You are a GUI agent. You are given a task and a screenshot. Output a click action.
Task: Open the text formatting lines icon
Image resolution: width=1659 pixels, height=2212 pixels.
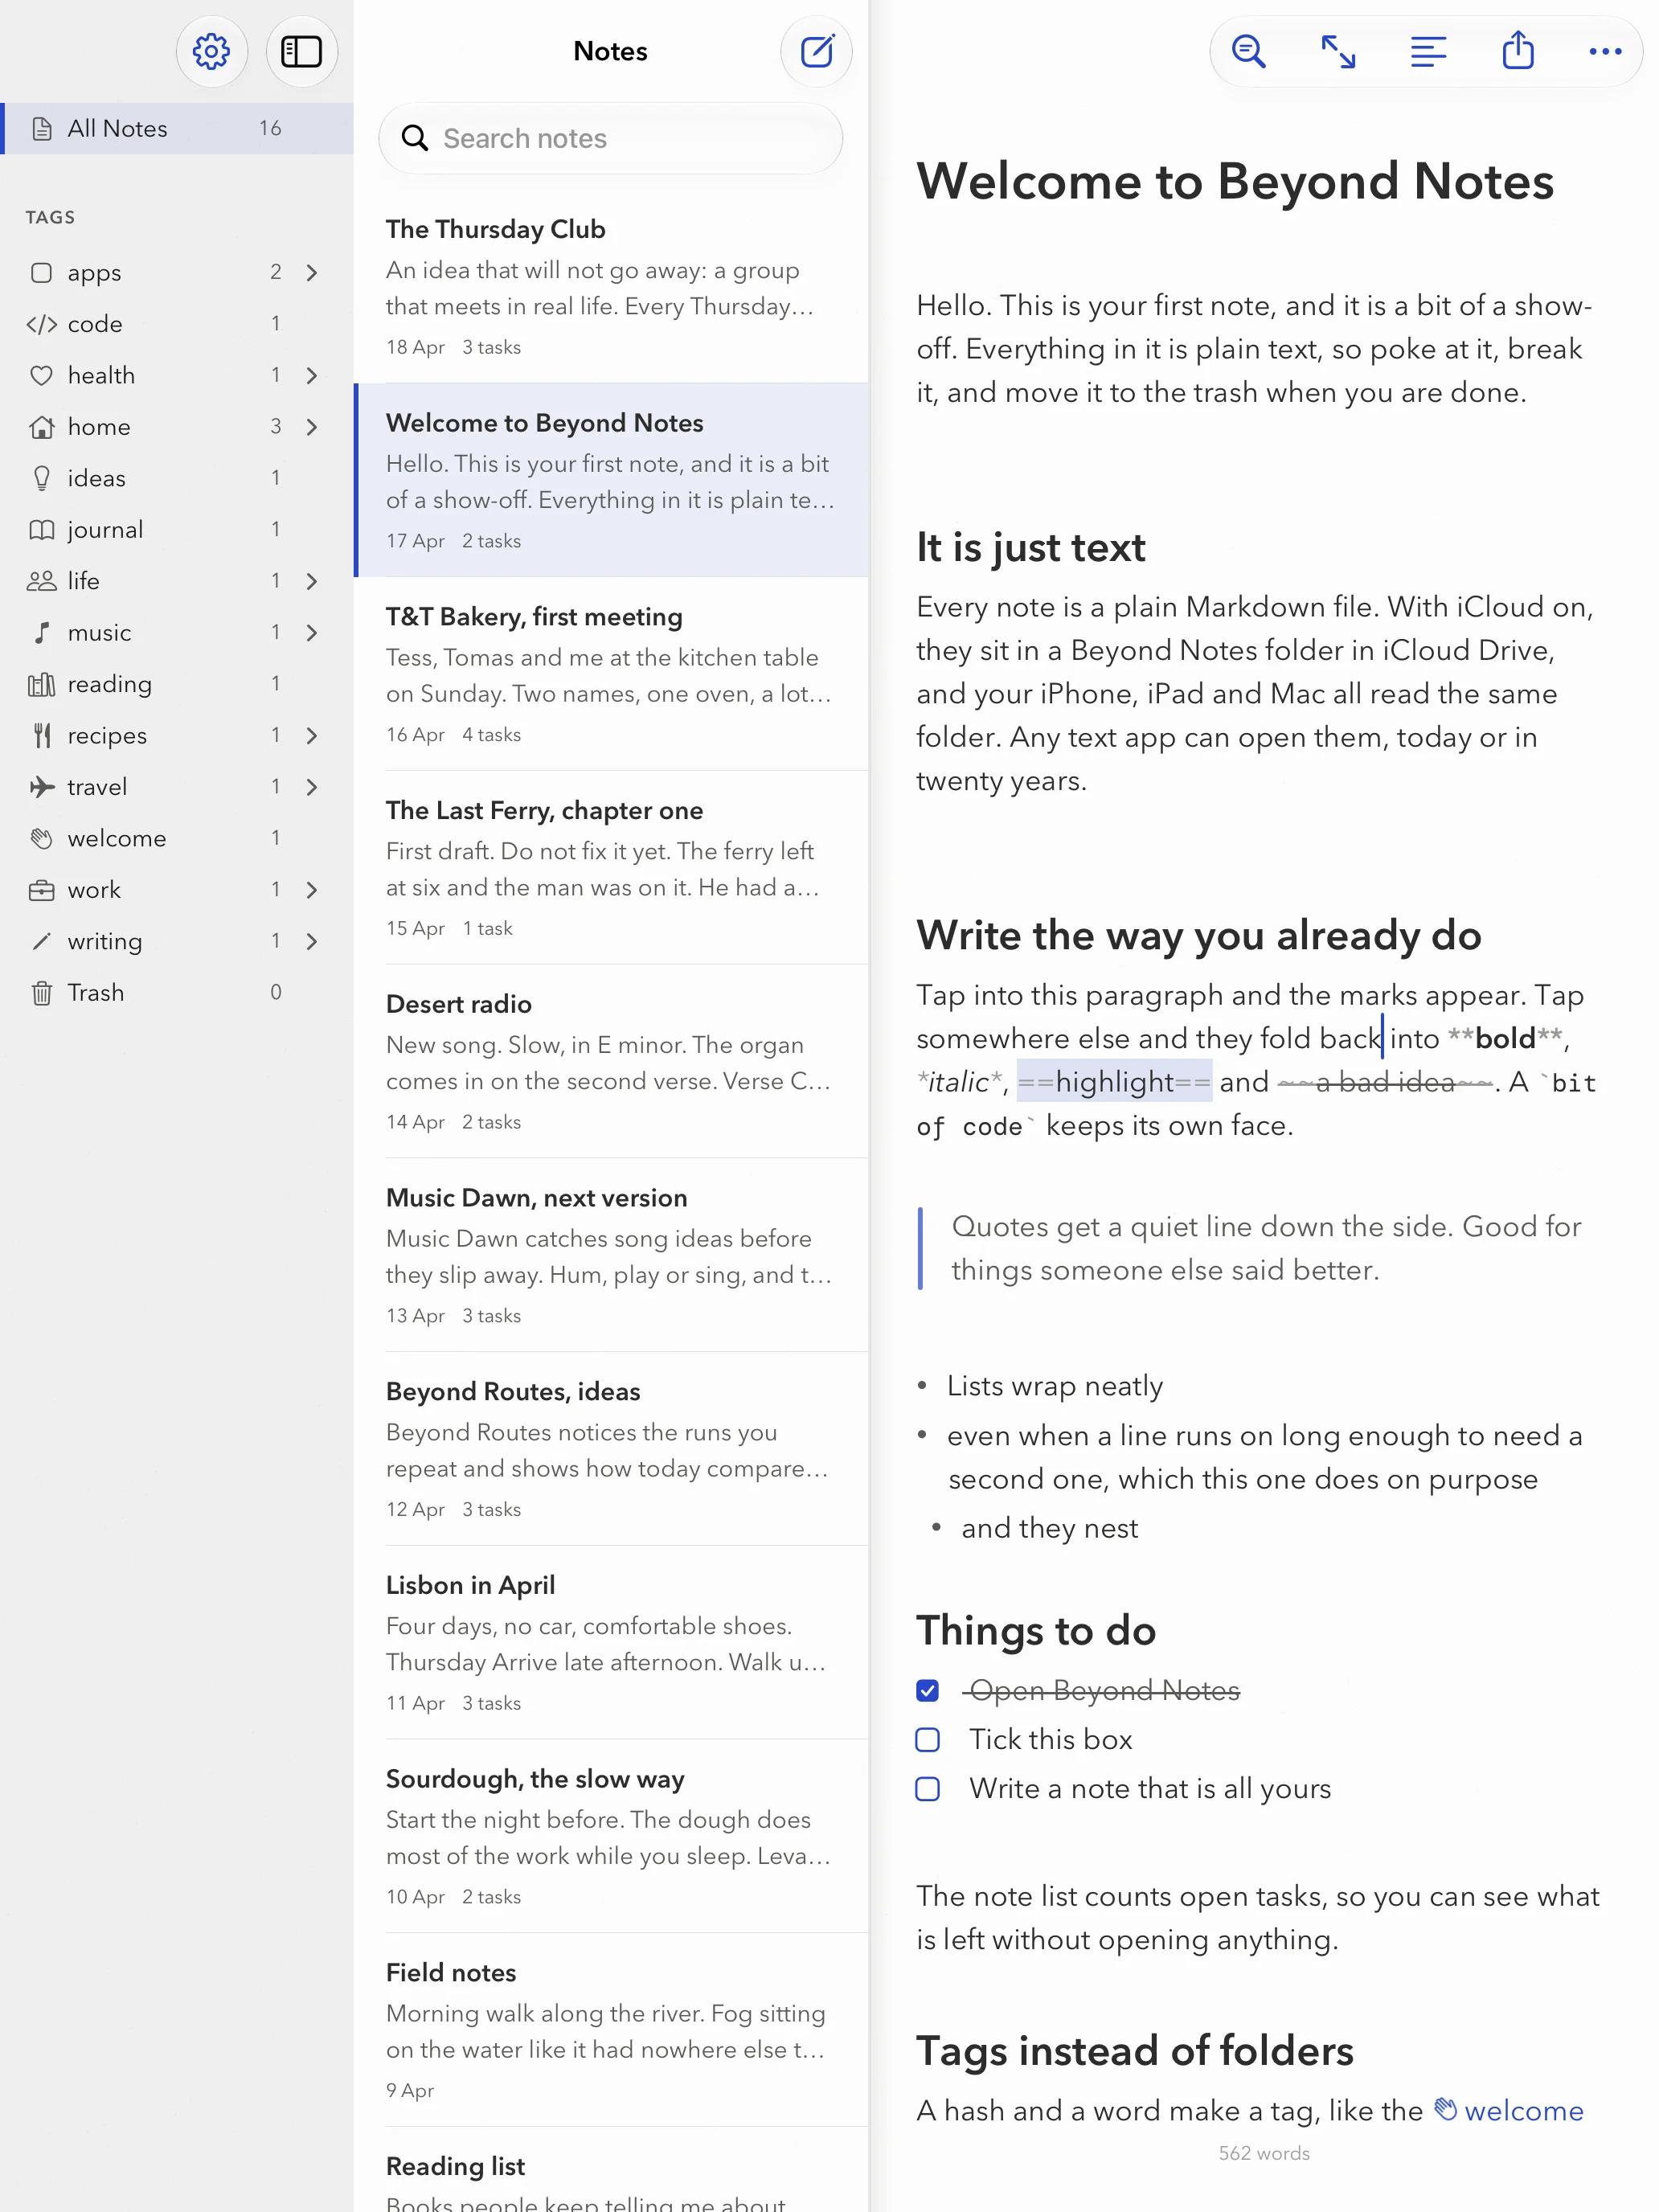point(1428,52)
